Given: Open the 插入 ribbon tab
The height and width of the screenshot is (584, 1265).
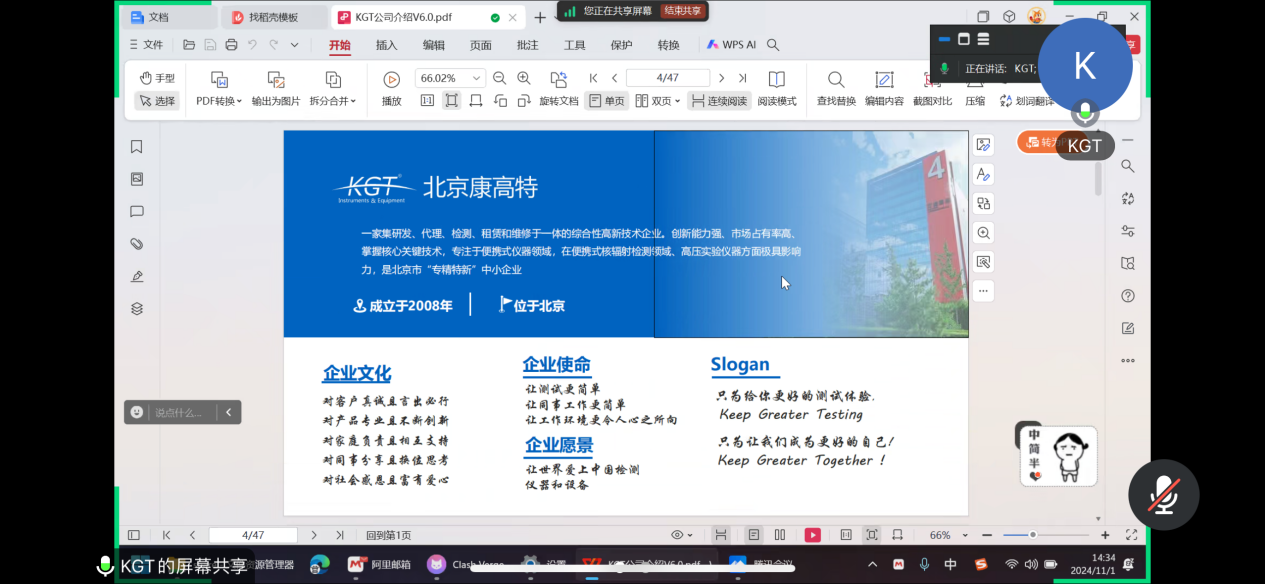Looking at the screenshot, I should coord(387,45).
